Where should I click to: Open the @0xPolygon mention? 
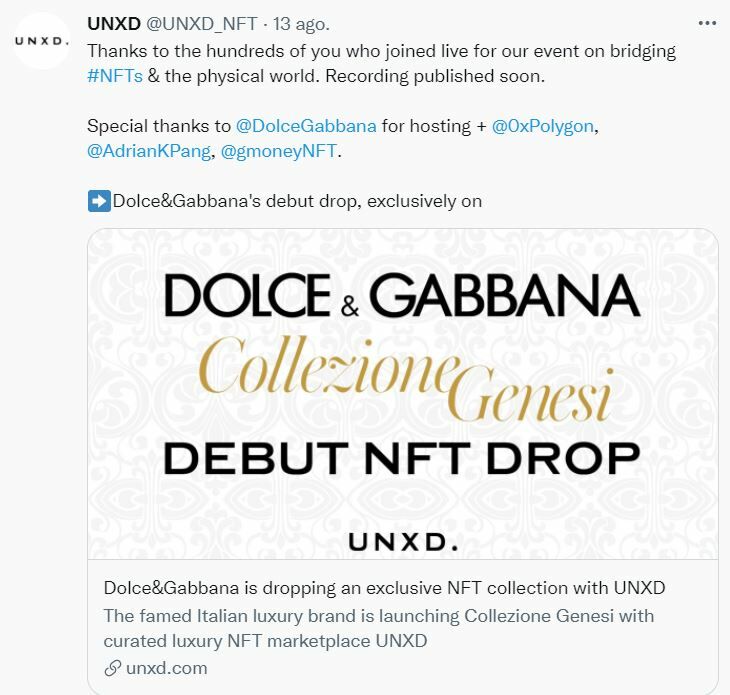[x=548, y=126]
